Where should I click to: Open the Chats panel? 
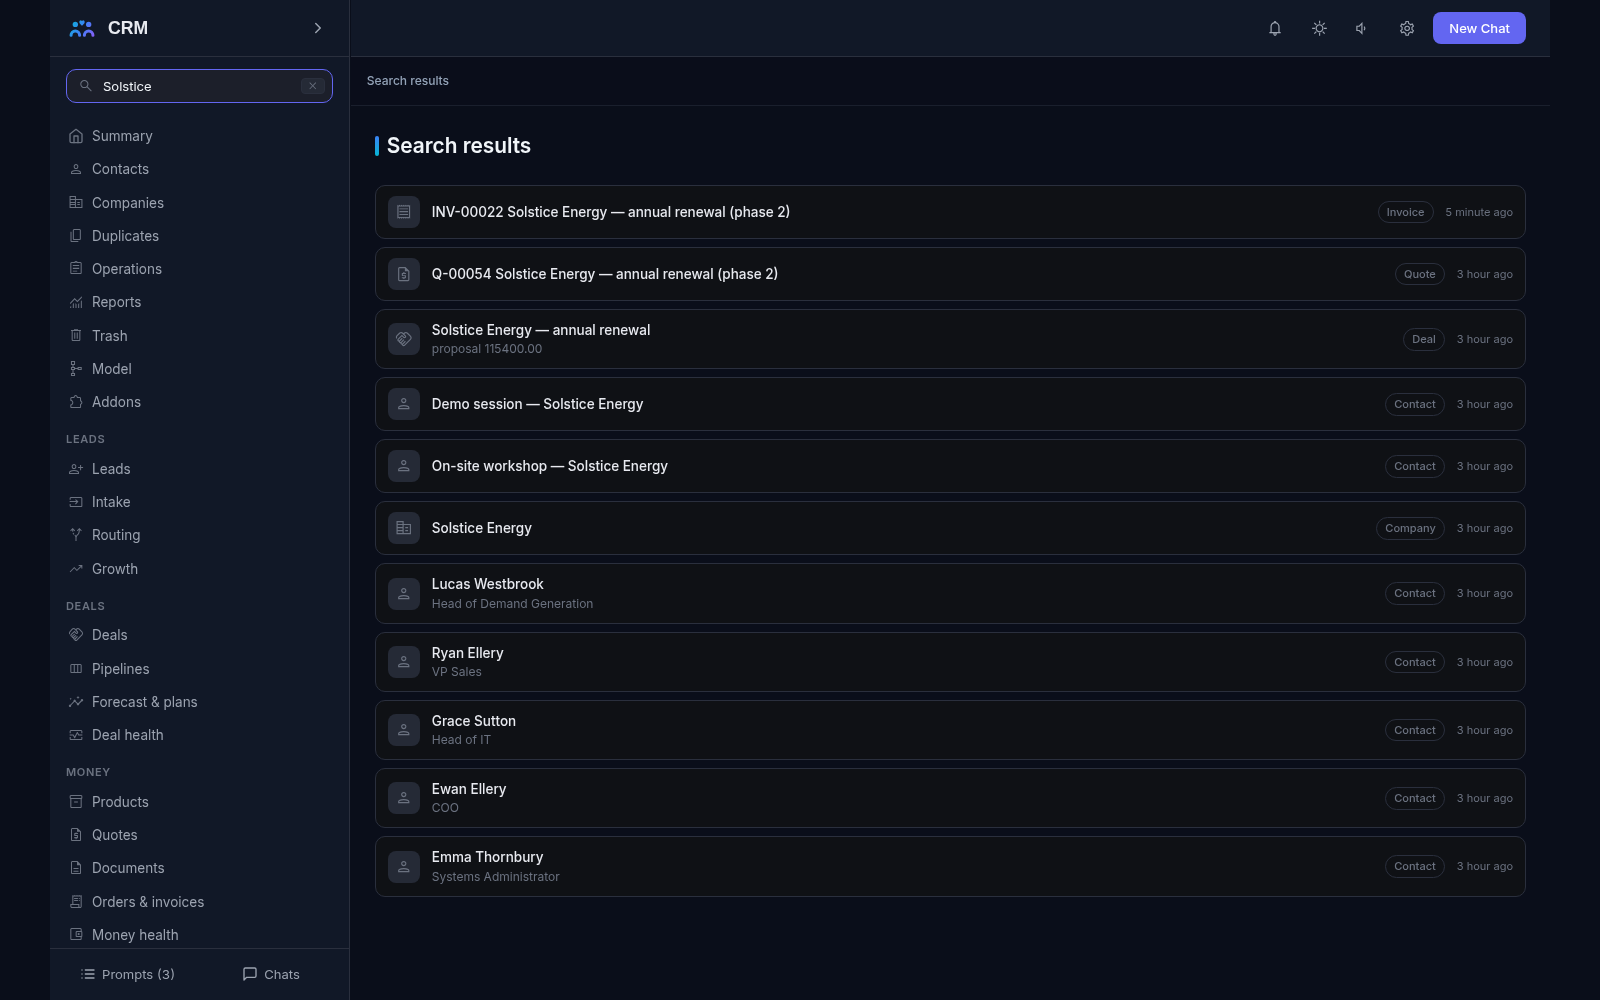(x=271, y=974)
